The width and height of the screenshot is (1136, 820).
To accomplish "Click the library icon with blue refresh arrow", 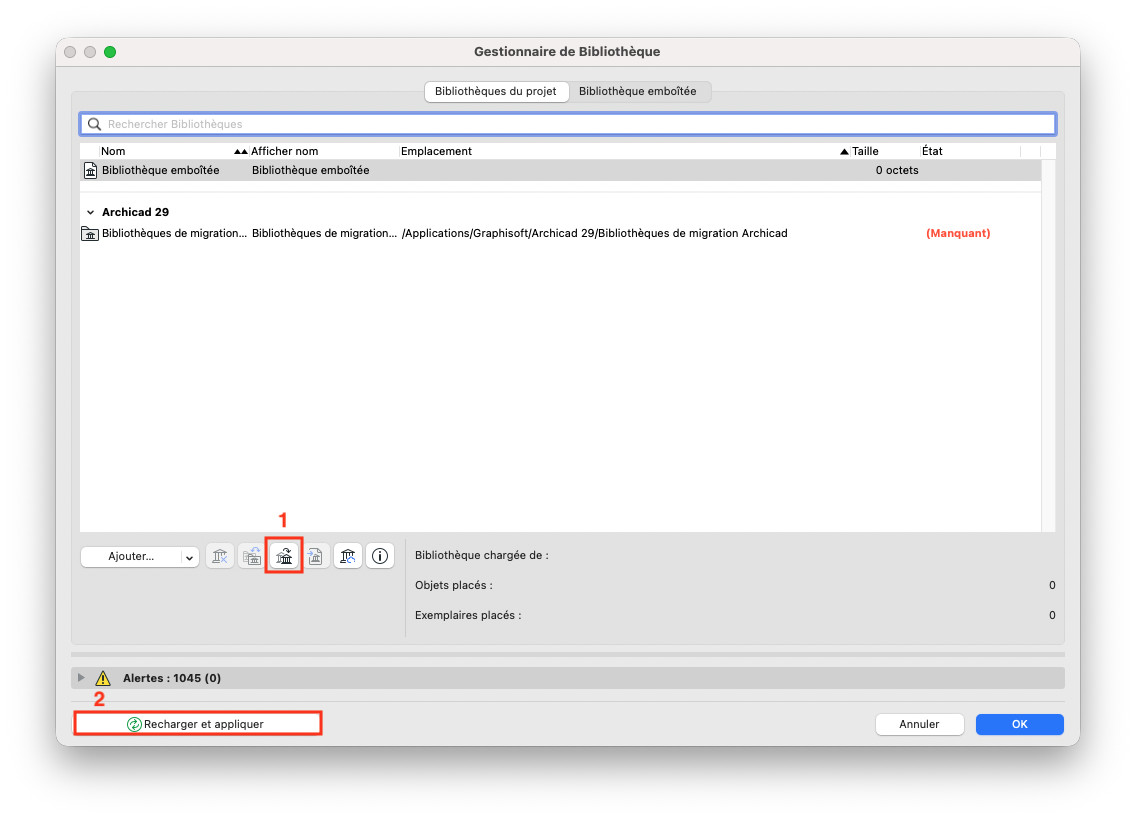I will [x=348, y=556].
